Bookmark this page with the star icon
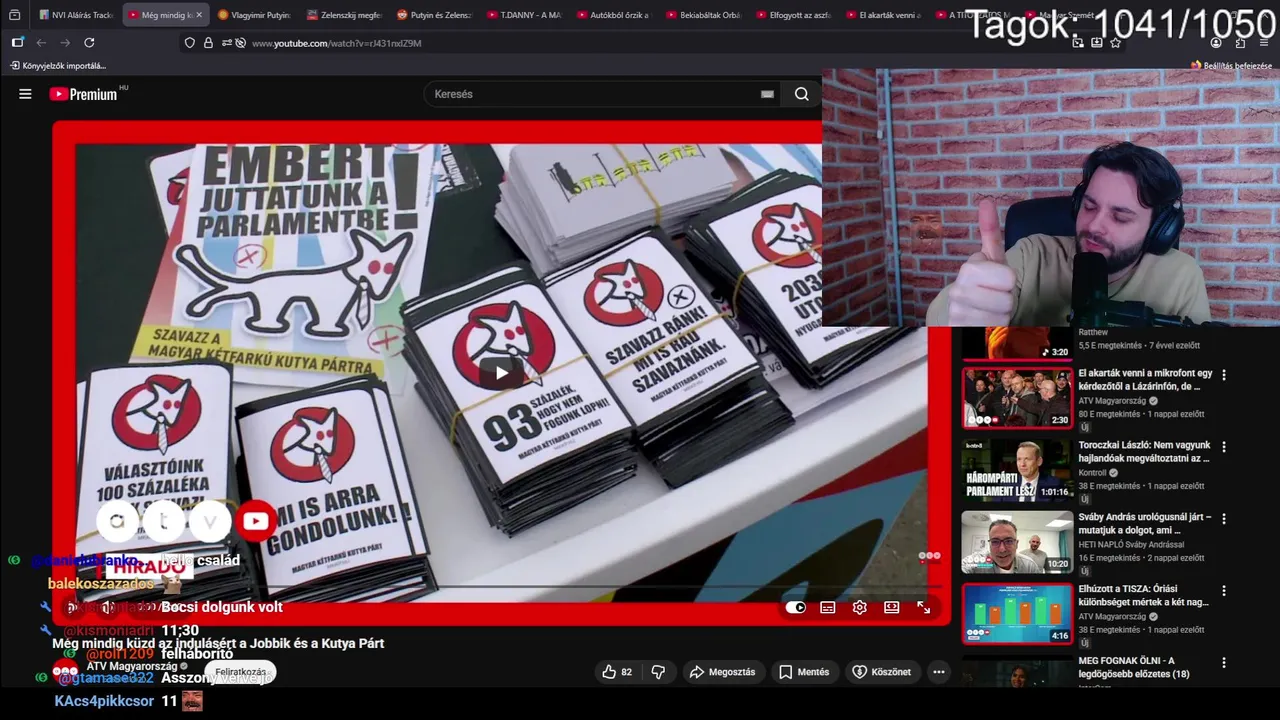The height and width of the screenshot is (720, 1280). tap(1115, 43)
